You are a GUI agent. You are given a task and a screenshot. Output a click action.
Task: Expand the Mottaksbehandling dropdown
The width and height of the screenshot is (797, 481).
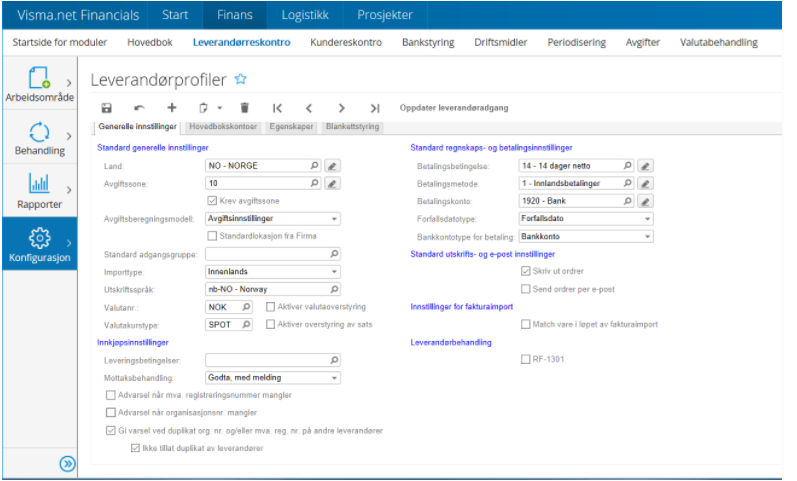click(x=273, y=378)
